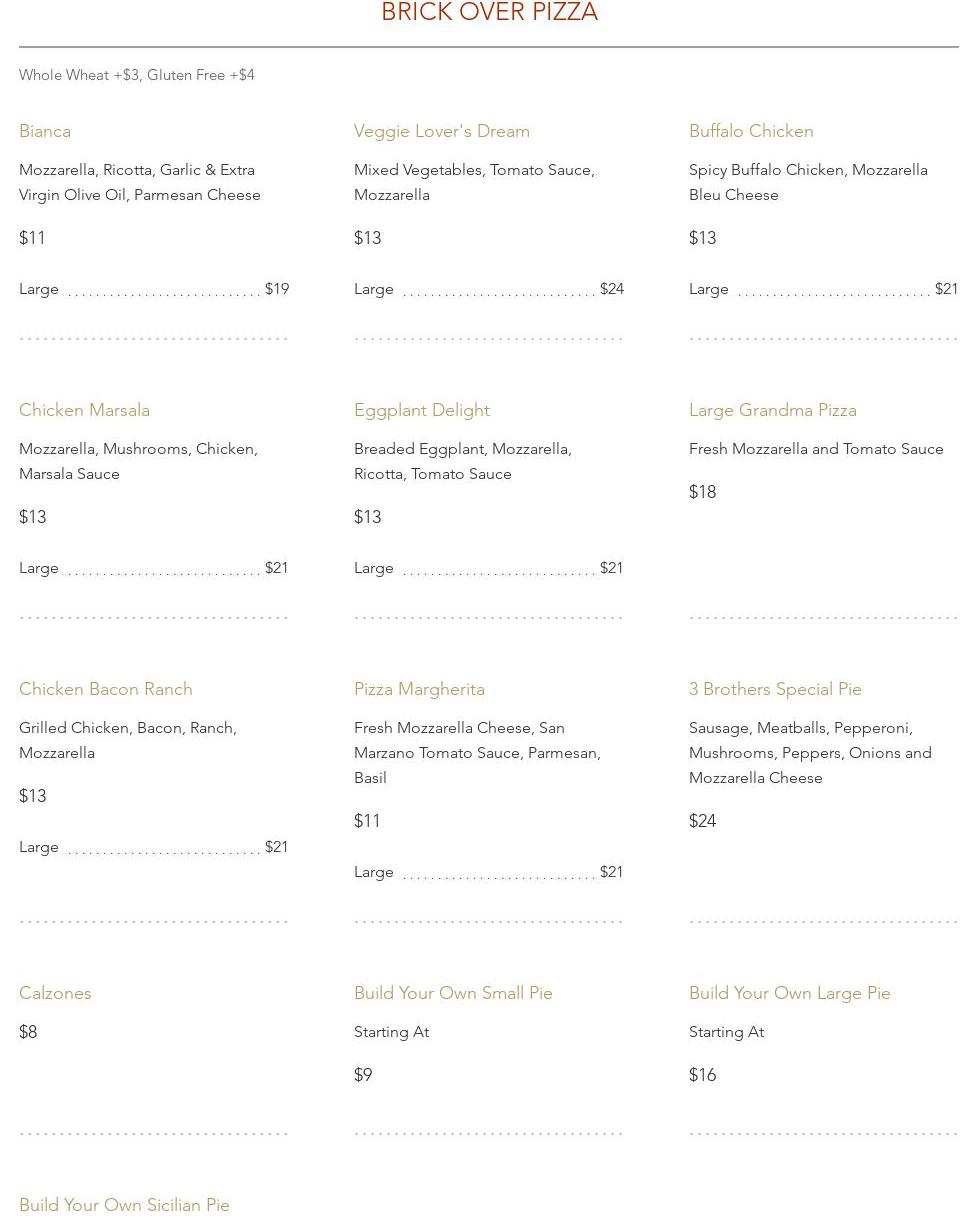
Task: Click the $16 starting price for Large Pie
Action: pyautogui.click(x=702, y=1075)
